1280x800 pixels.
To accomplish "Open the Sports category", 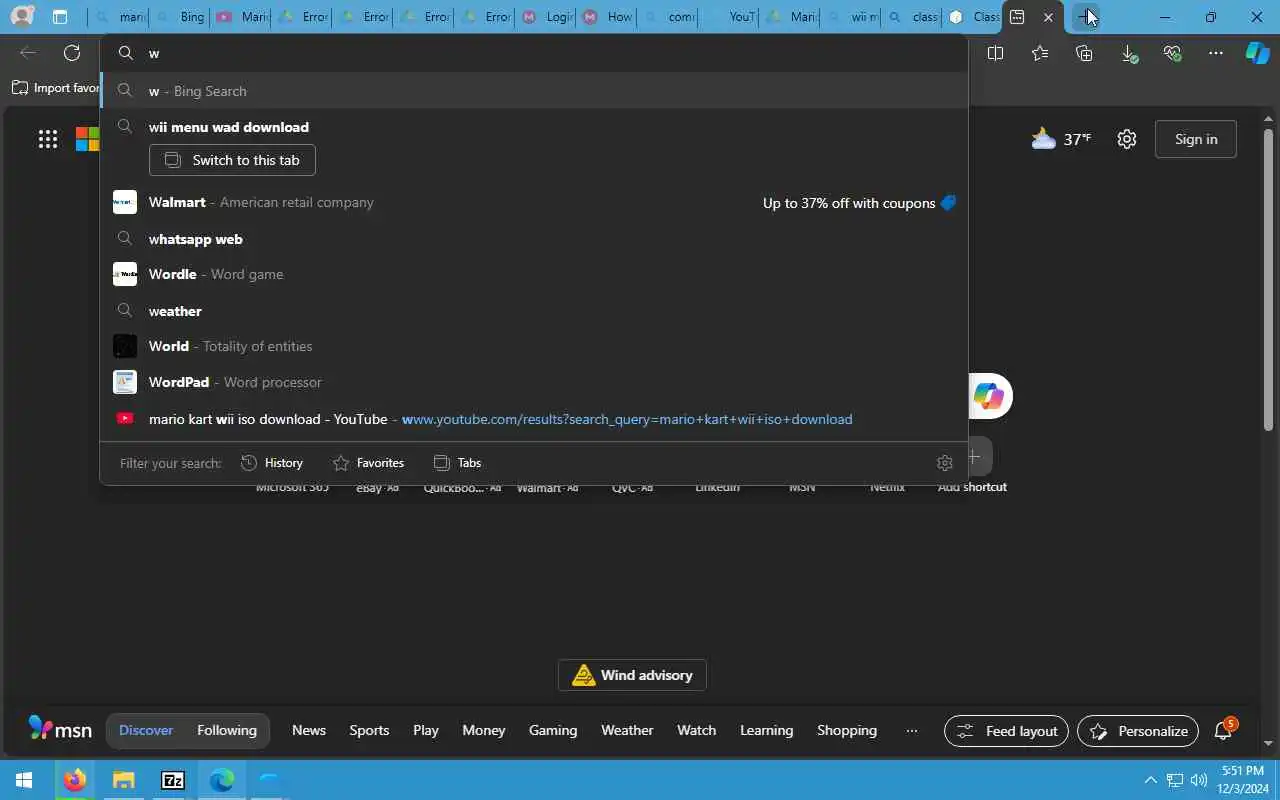I will [369, 730].
